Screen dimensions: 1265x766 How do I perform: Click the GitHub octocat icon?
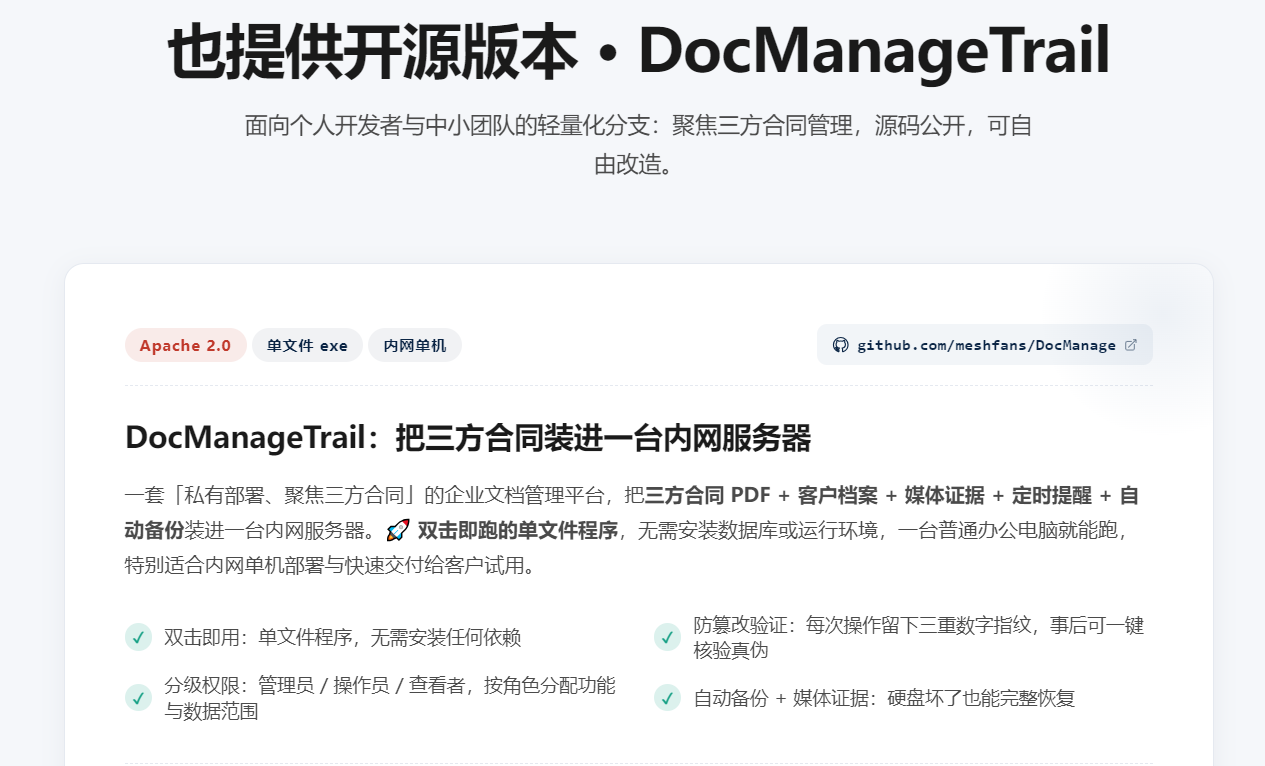(841, 345)
